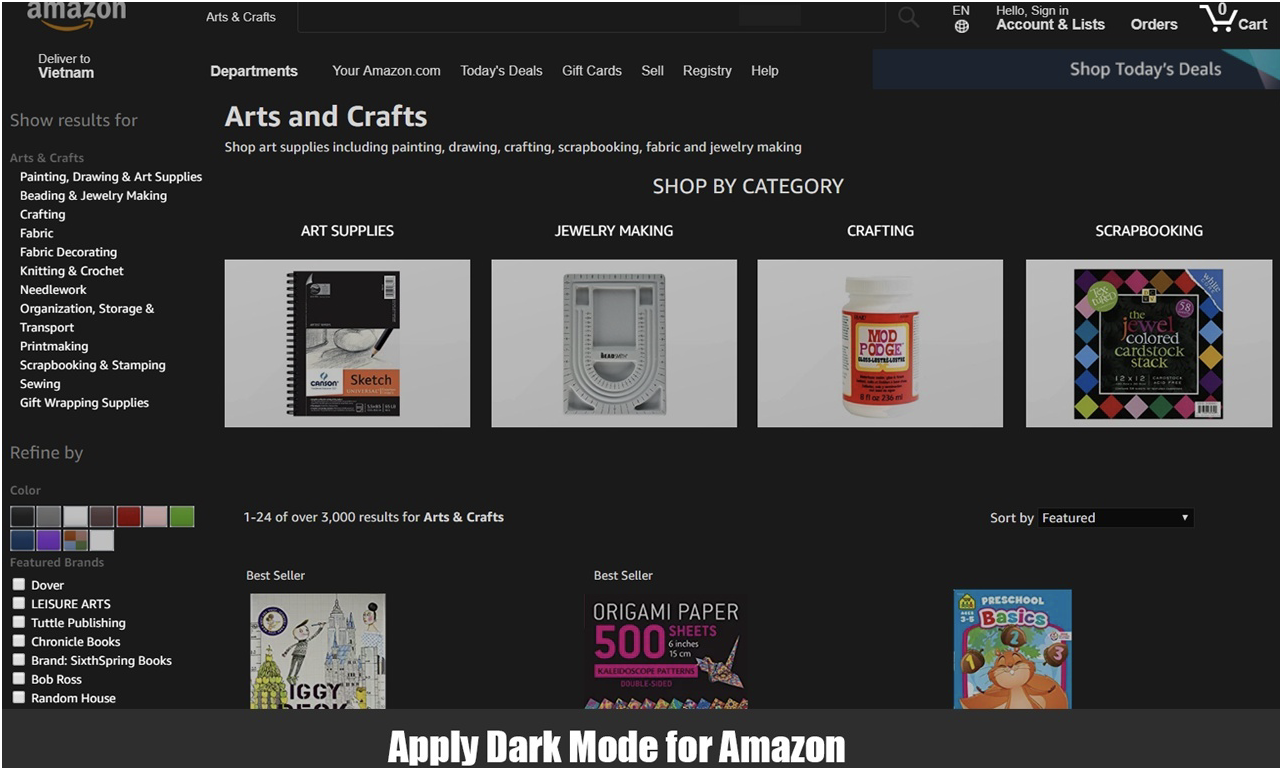The width and height of the screenshot is (1280, 768).
Task: Choose the red color swatch filter
Action: point(128,516)
